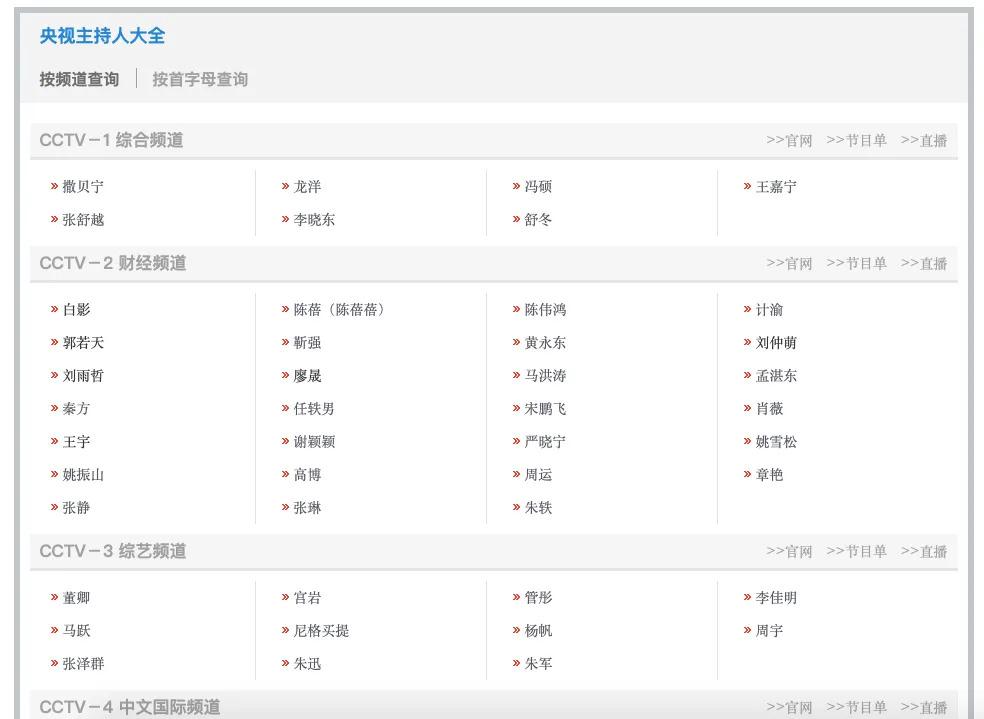
Task: View profile of 秦方
Action: (x=76, y=408)
